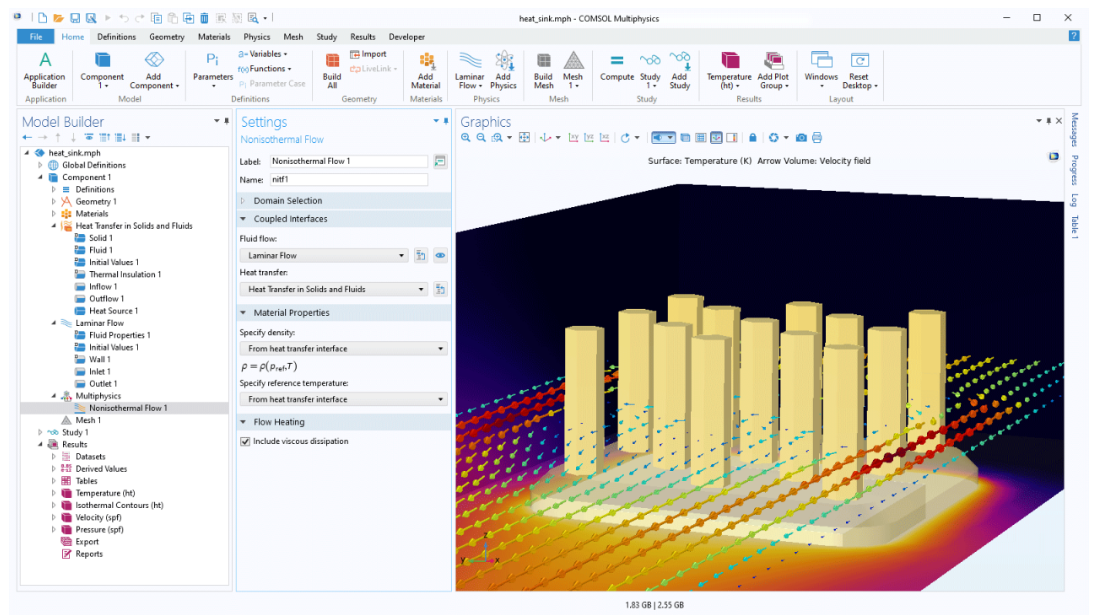This screenshot has height=615, width=1093.
Task: Open the Fluid flow dropdown
Action: 323,256
